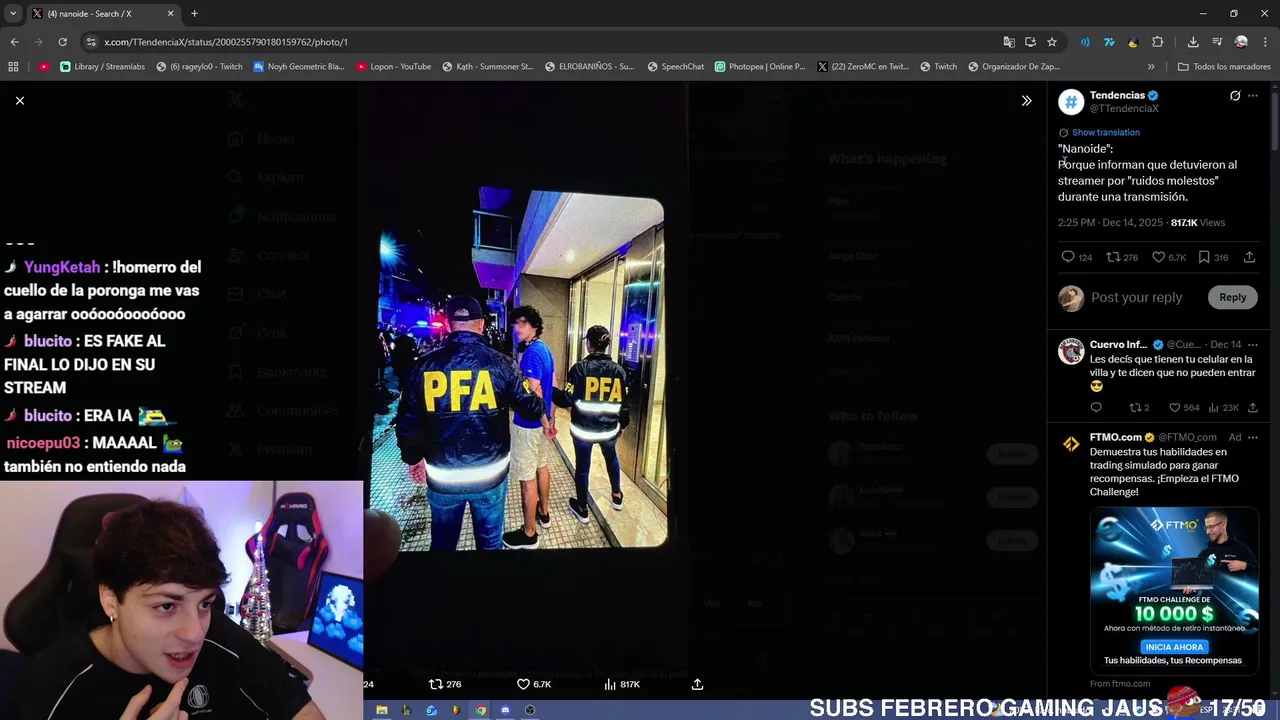View analytics of Cuervo's comment showing 23K

pos(1224,407)
